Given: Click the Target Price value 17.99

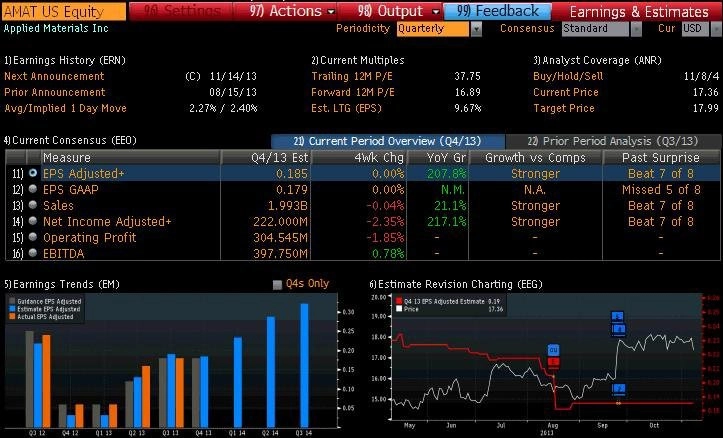Looking at the screenshot, I should tap(706, 108).
